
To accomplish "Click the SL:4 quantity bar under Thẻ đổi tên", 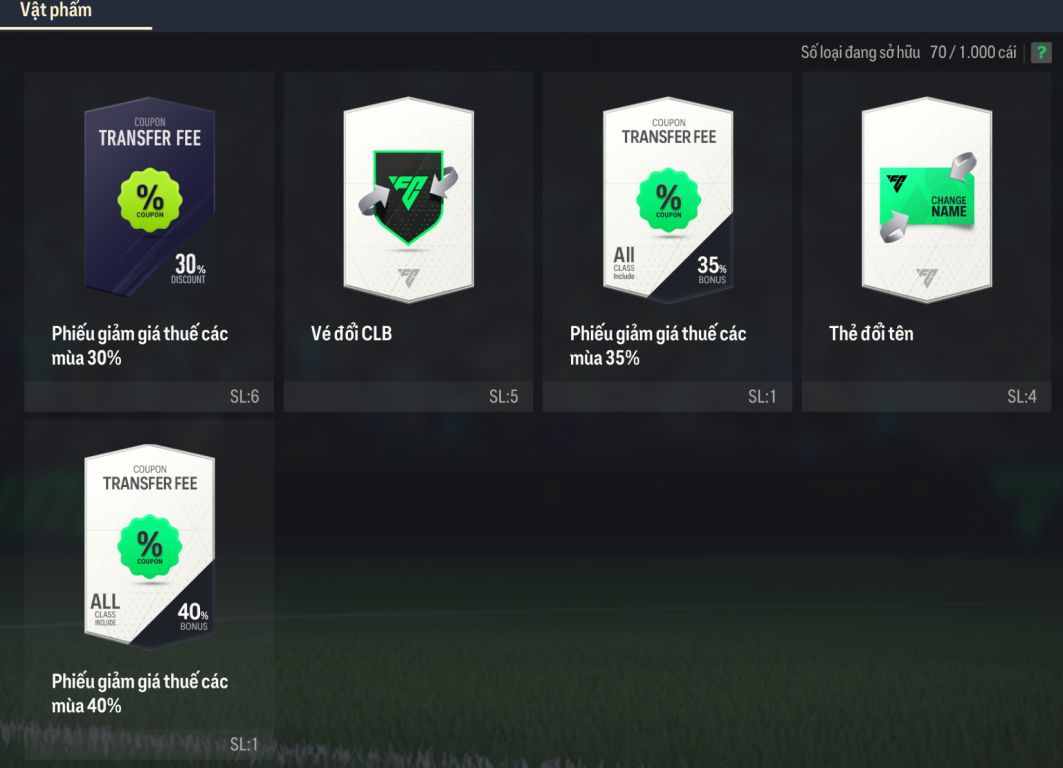I will point(927,397).
